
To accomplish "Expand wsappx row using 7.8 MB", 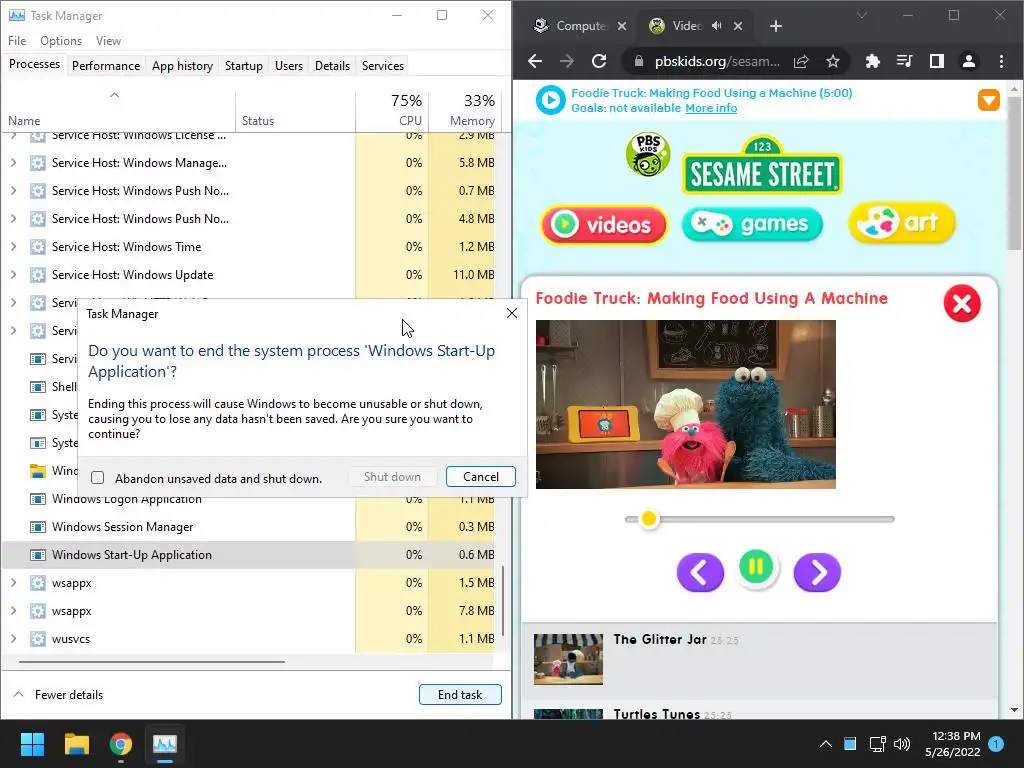I will (x=13, y=611).
